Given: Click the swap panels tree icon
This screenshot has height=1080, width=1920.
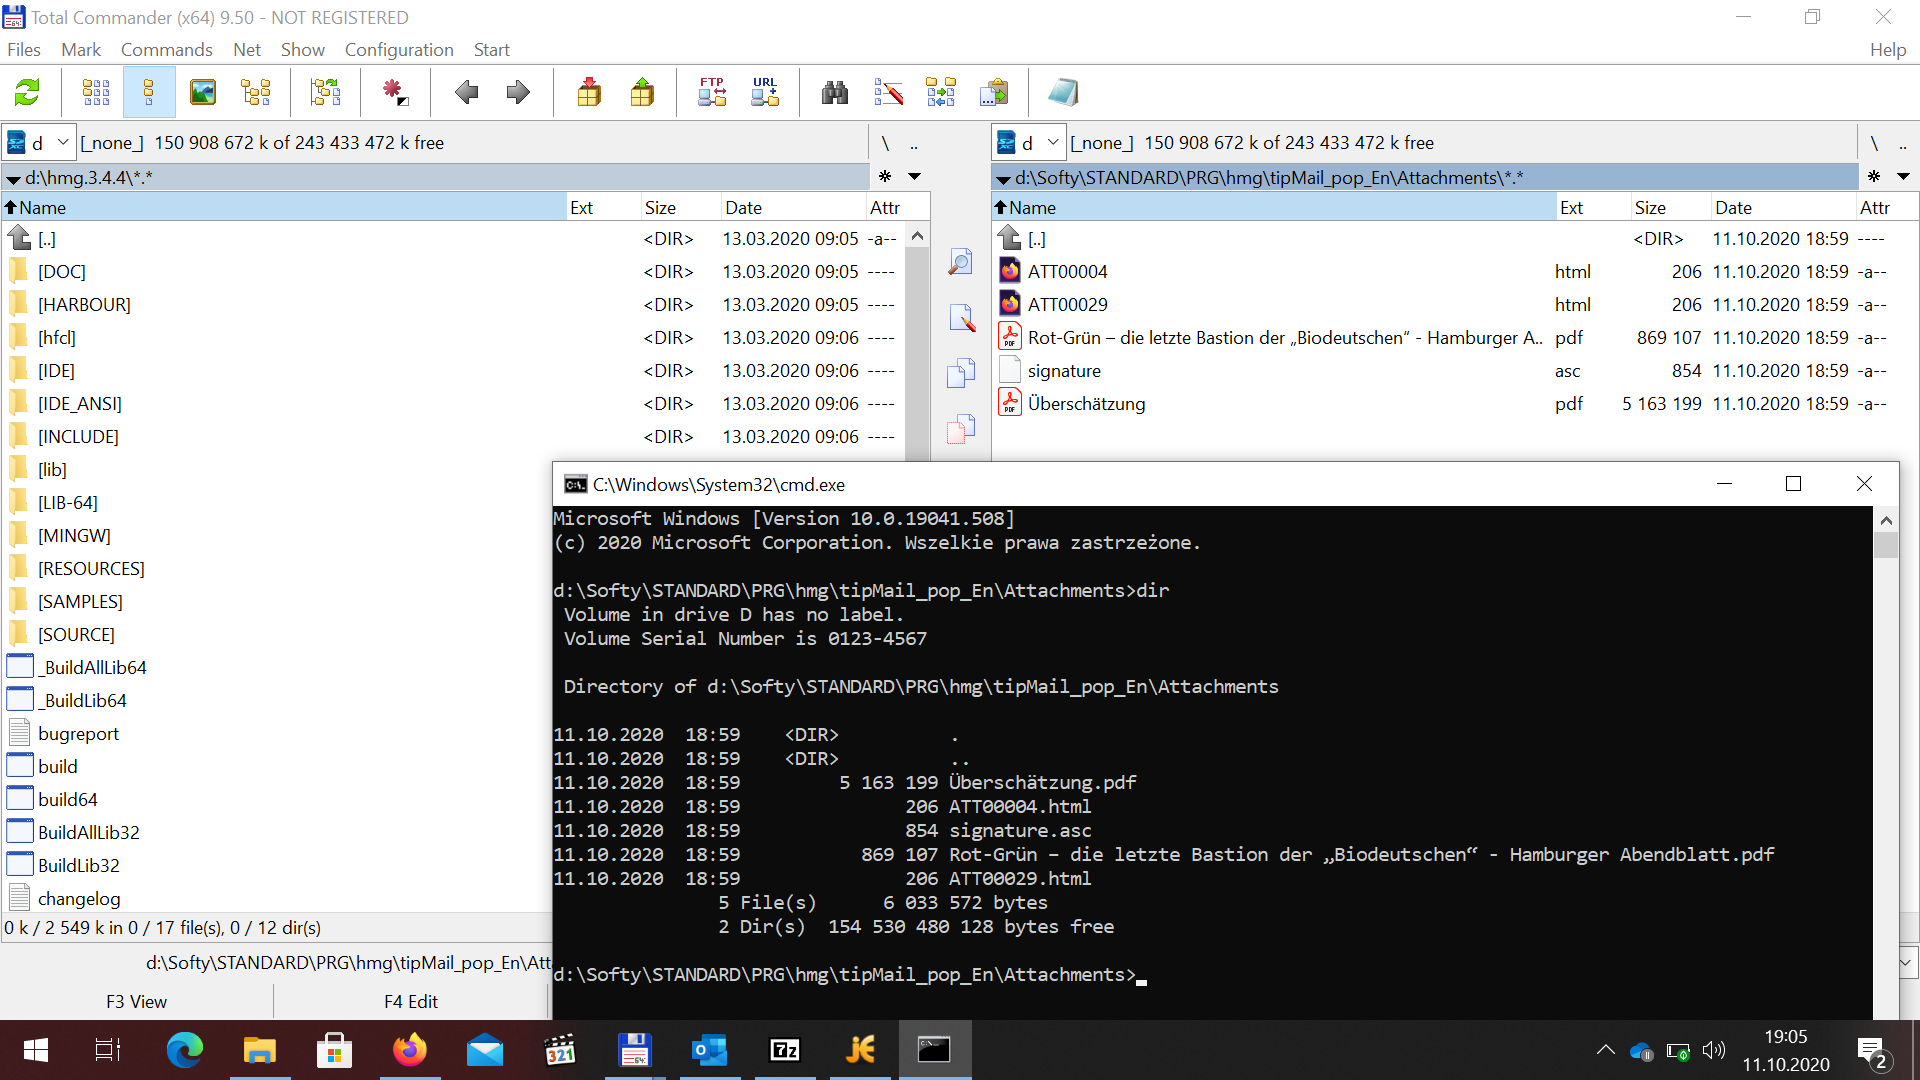Looking at the screenshot, I should point(325,93).
